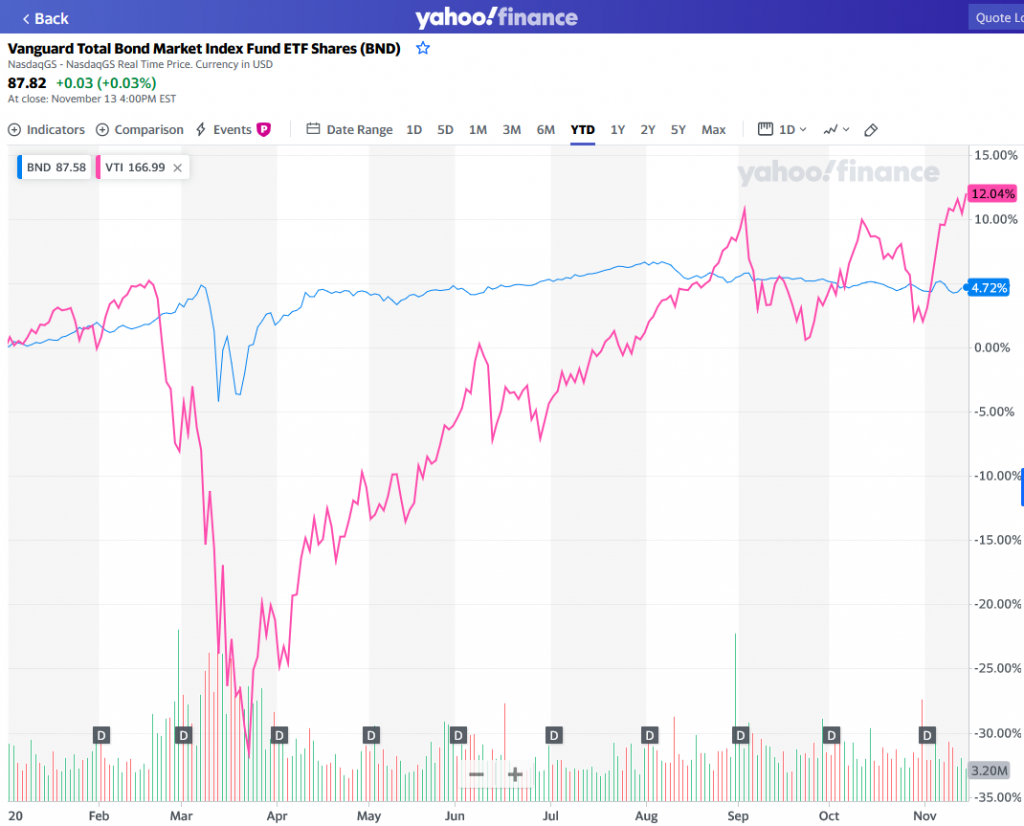Click the blue 4.72% BND label
Viewport: 1024px width, 826px height.
(x=988, y=288)
